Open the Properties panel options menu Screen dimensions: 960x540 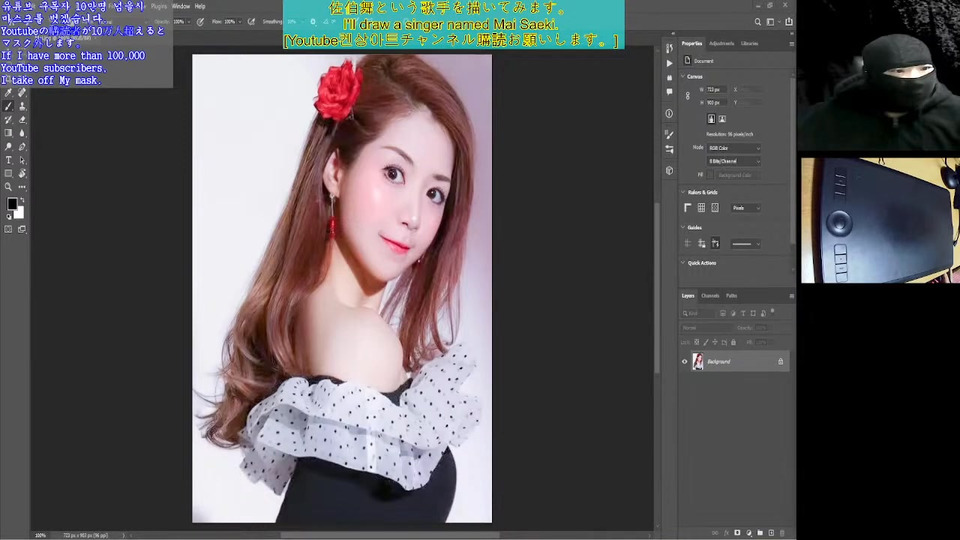pos(791,44)
